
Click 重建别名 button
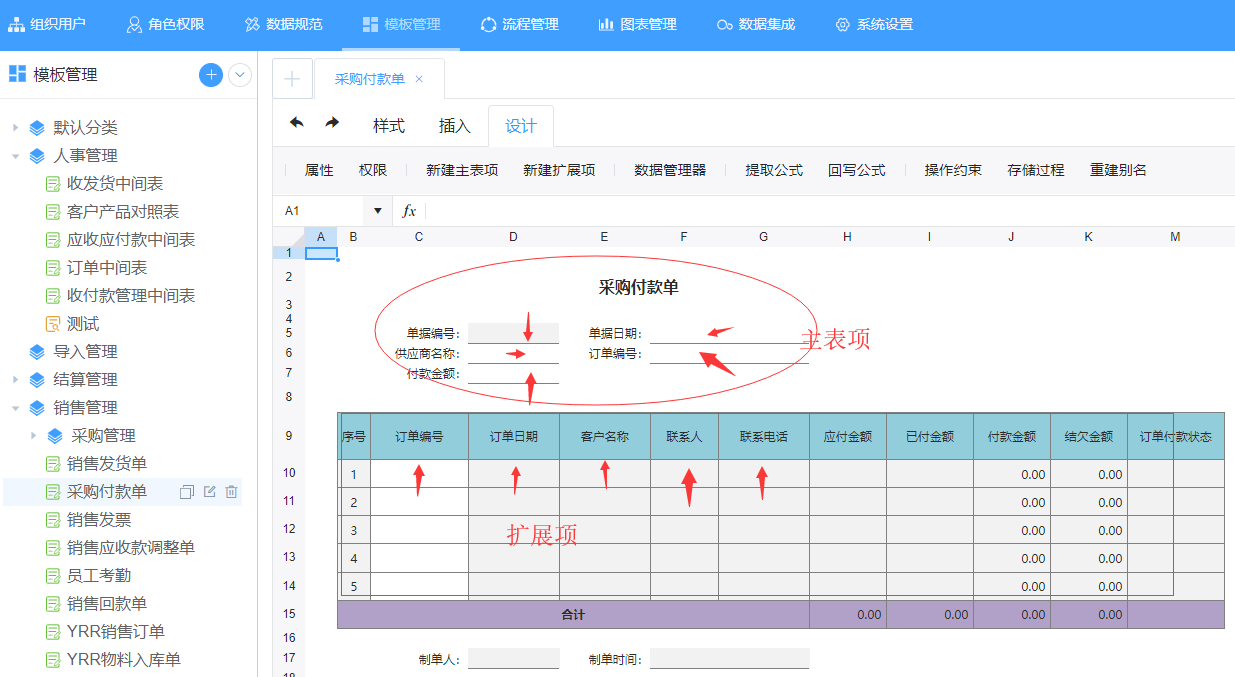click(1118, 171)
